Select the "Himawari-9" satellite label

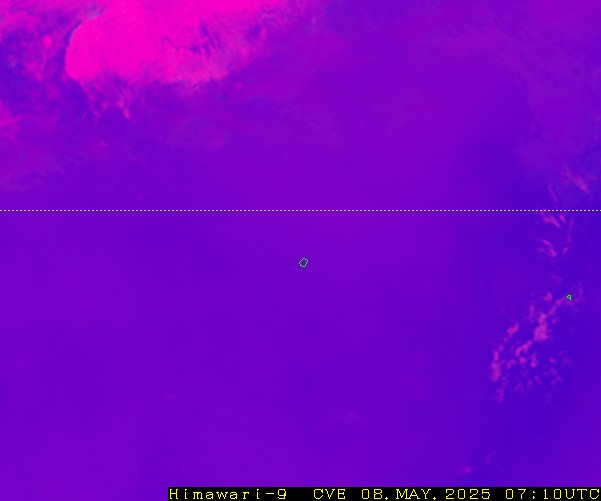tap(228, 494)
